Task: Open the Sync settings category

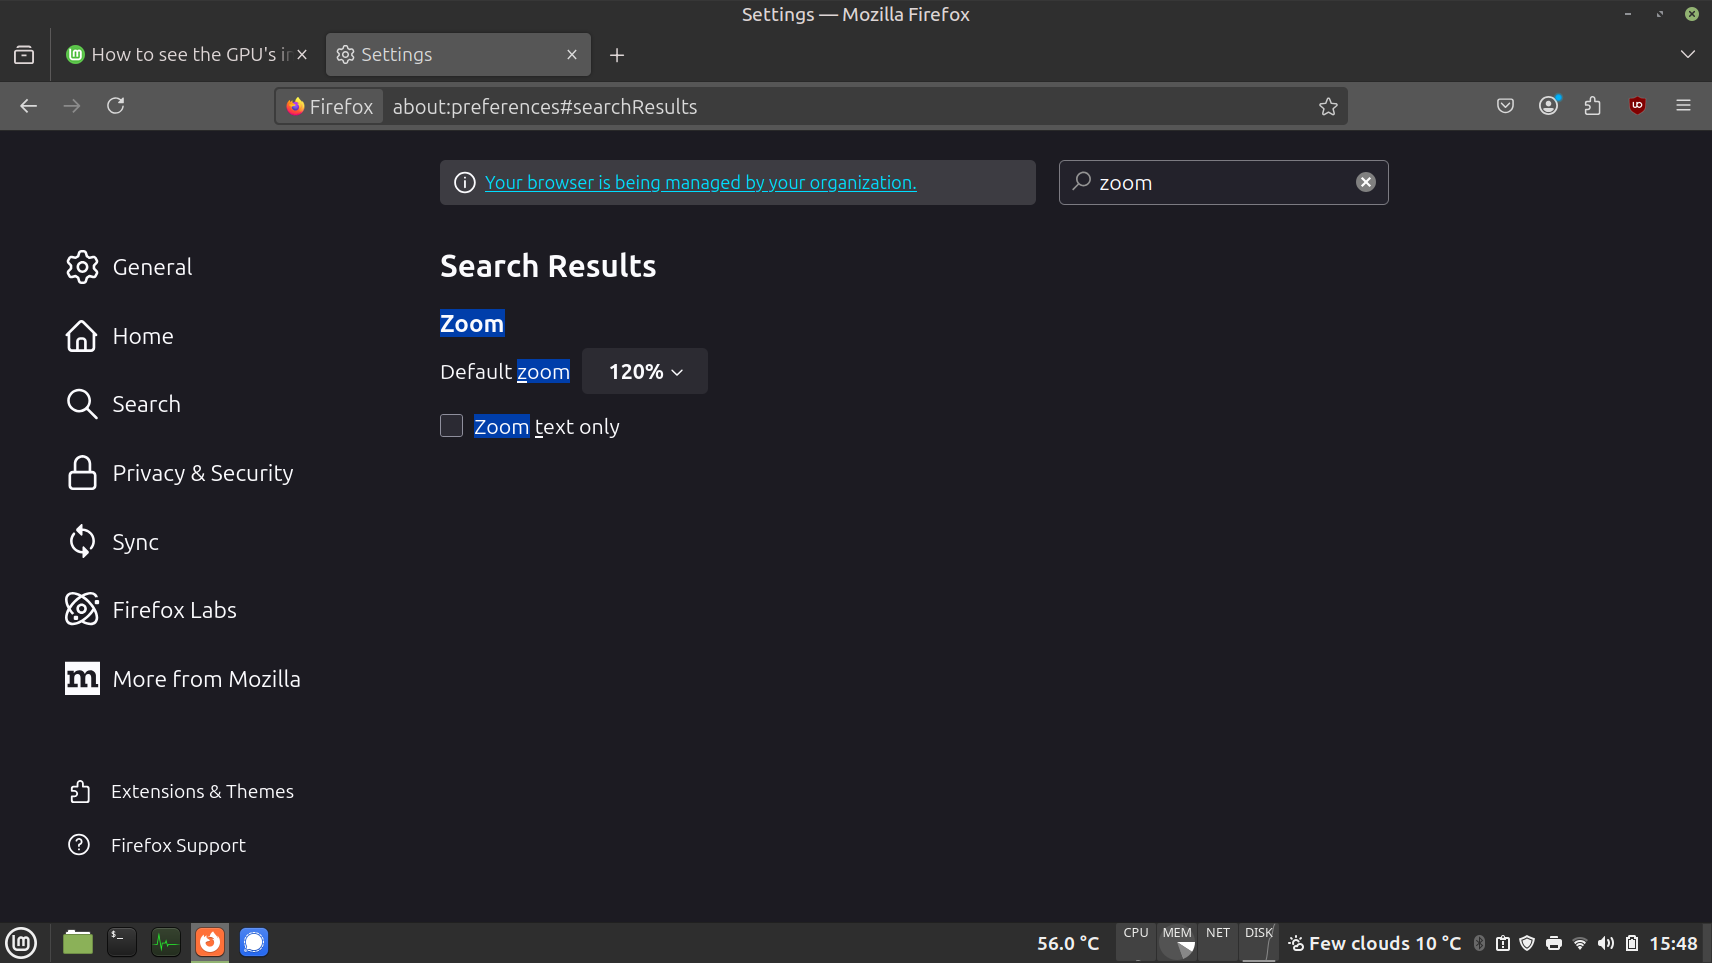Action: pyautogui.click(x=112, y=542)
